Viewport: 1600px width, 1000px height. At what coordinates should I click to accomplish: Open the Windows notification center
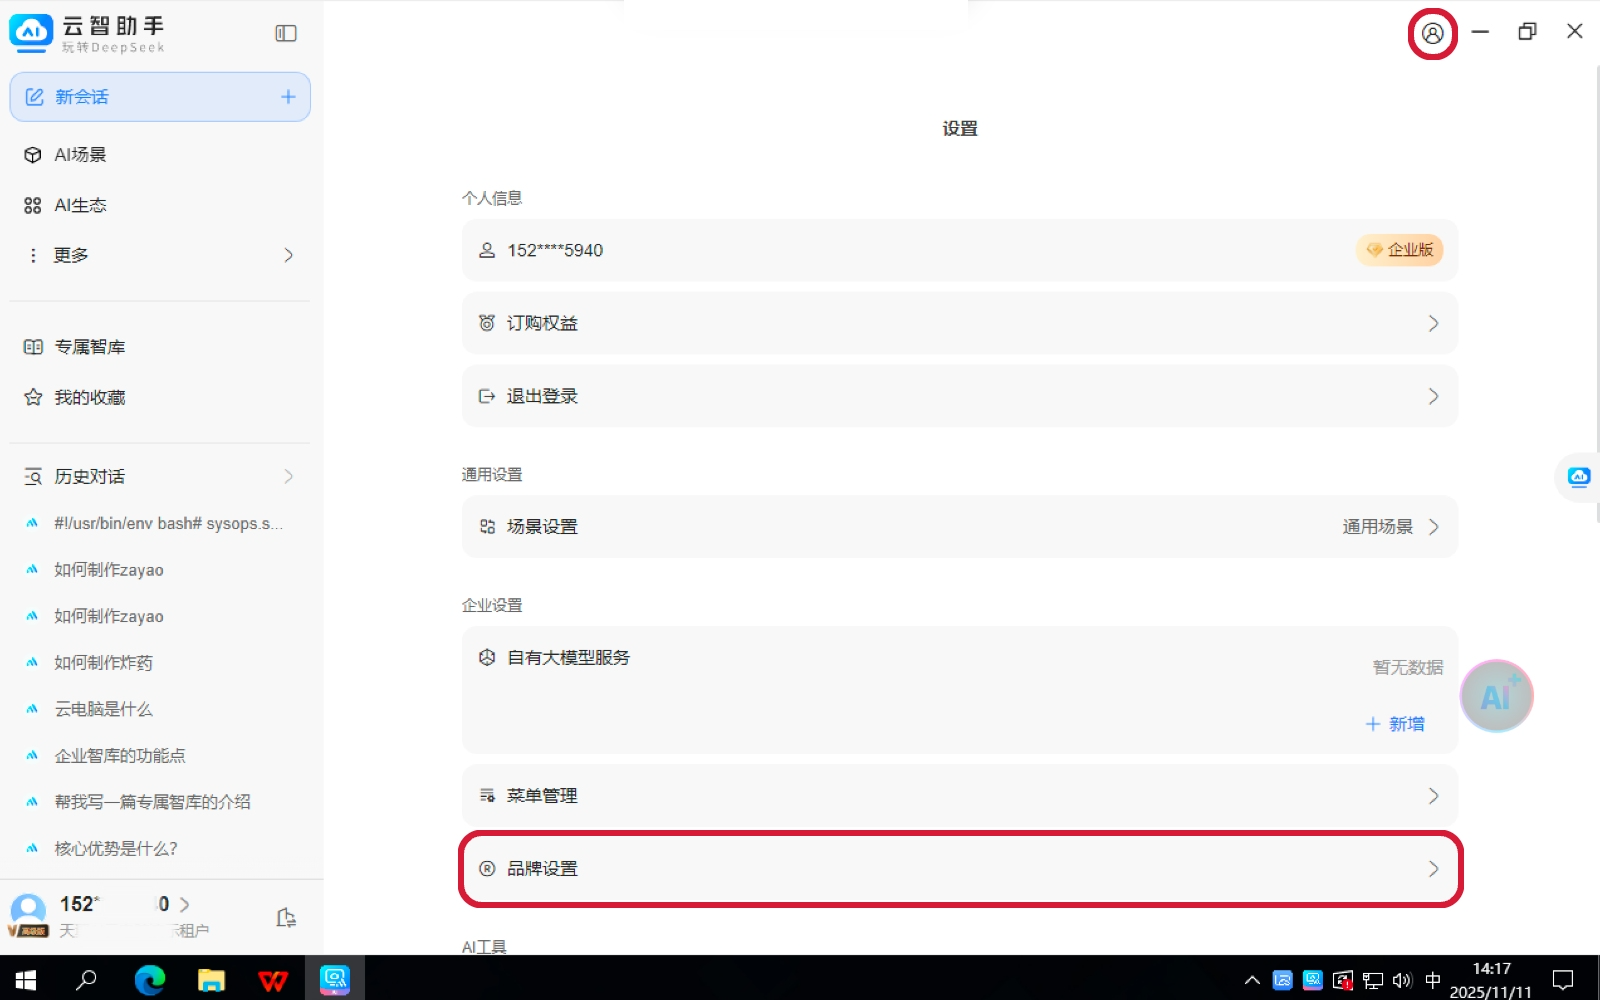point(1563,980)
